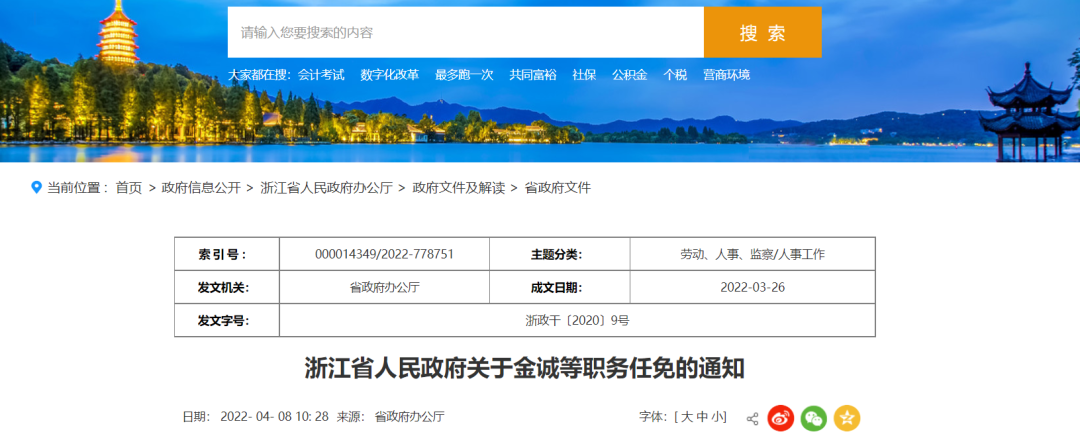Screen dimensions: 1080x446
Task: Click the publish date 2022-04-08 10:28
Action: 274,416
